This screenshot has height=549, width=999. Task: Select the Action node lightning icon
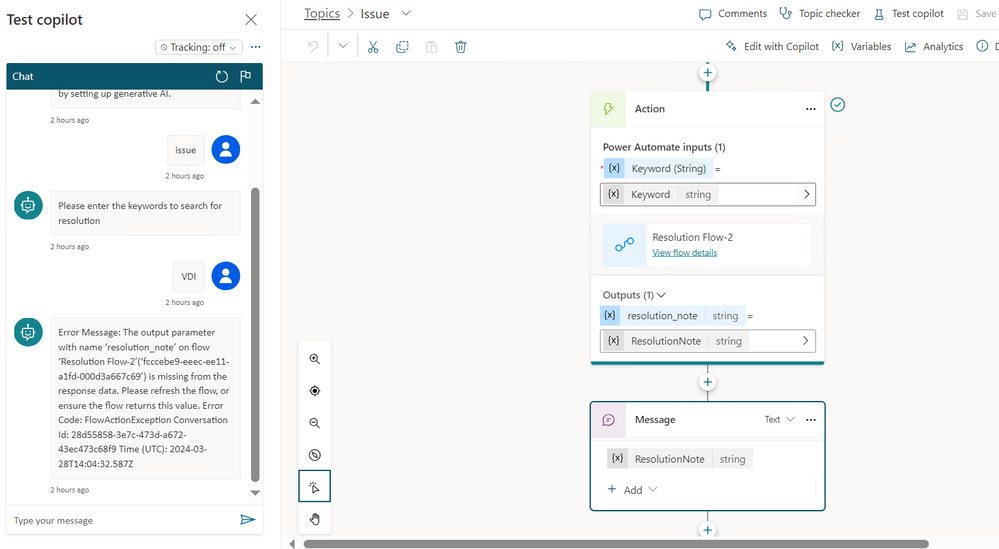pos(608,109)
